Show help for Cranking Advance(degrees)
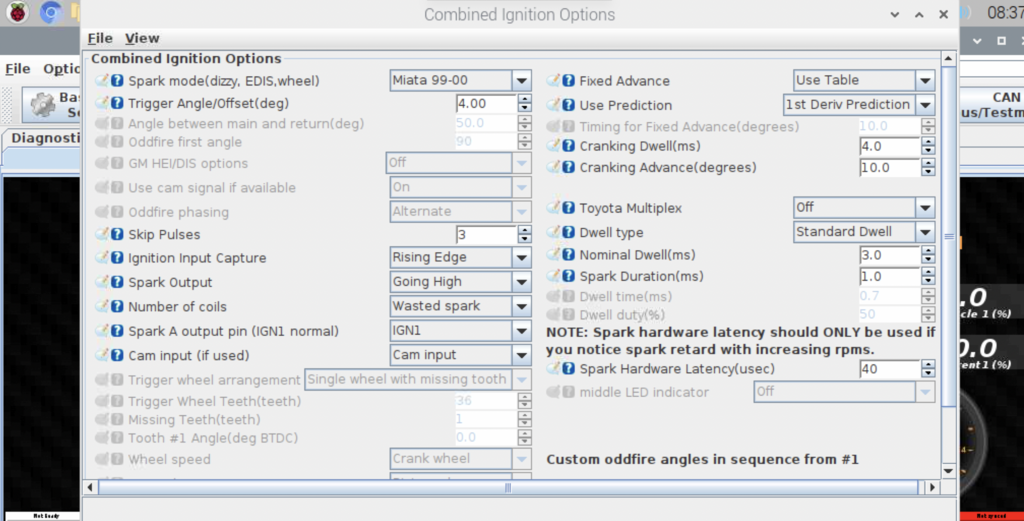The image size is (1024, 521). pyautogui.click(x=569, y=167)
